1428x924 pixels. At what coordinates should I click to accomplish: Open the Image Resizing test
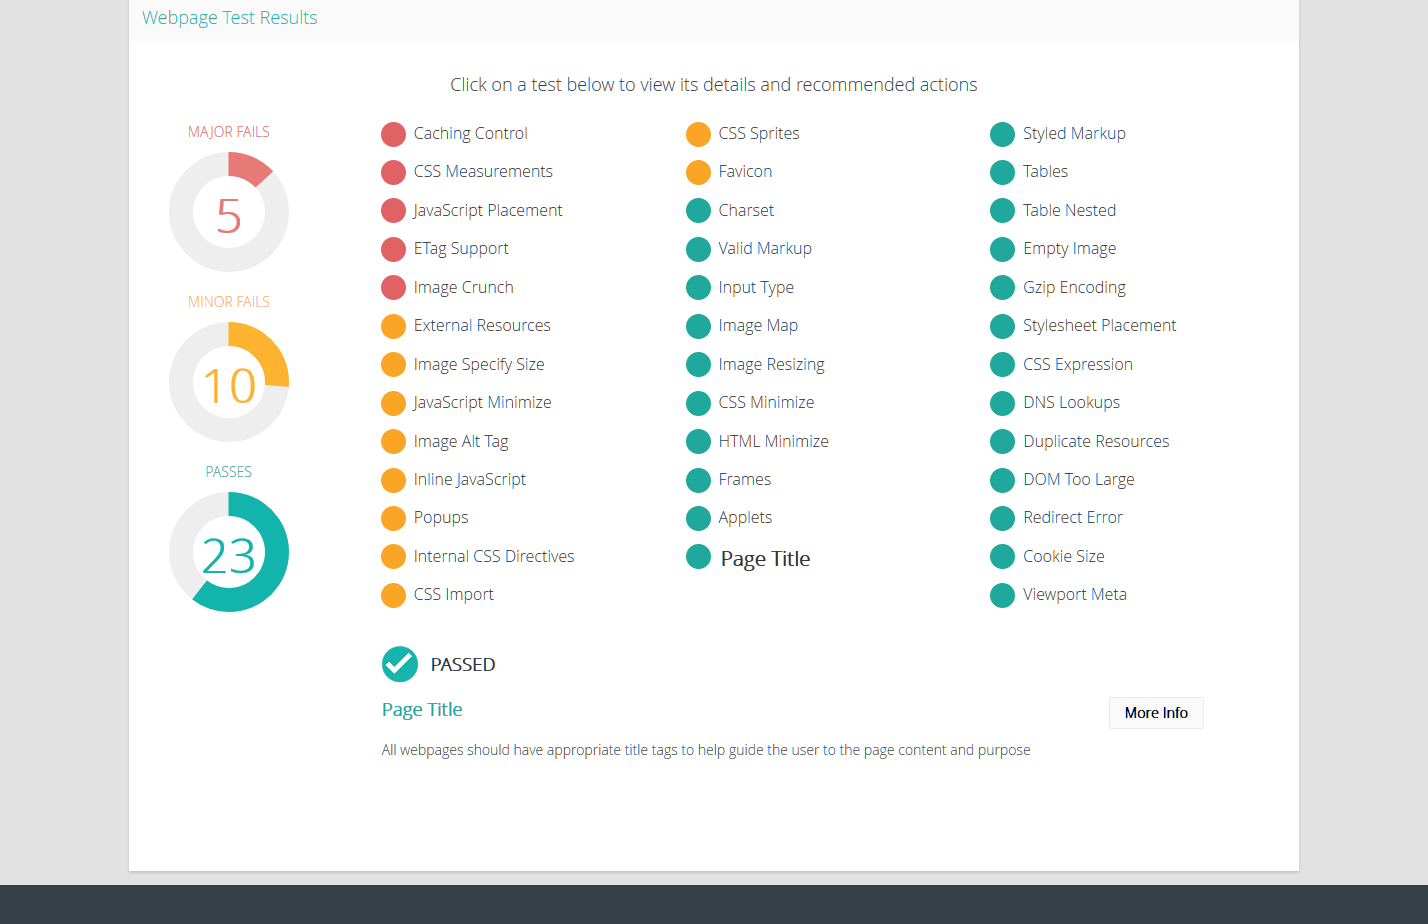[x=771, y=365]
